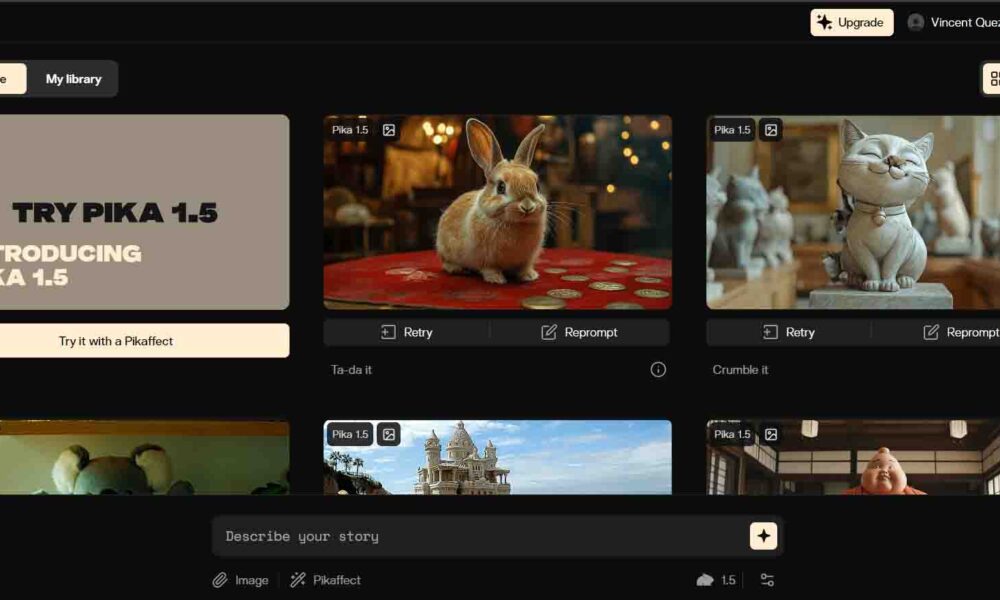Open the rabbit video thumbnail
This screenshot has height=600, width=1000.
(497, 212)
